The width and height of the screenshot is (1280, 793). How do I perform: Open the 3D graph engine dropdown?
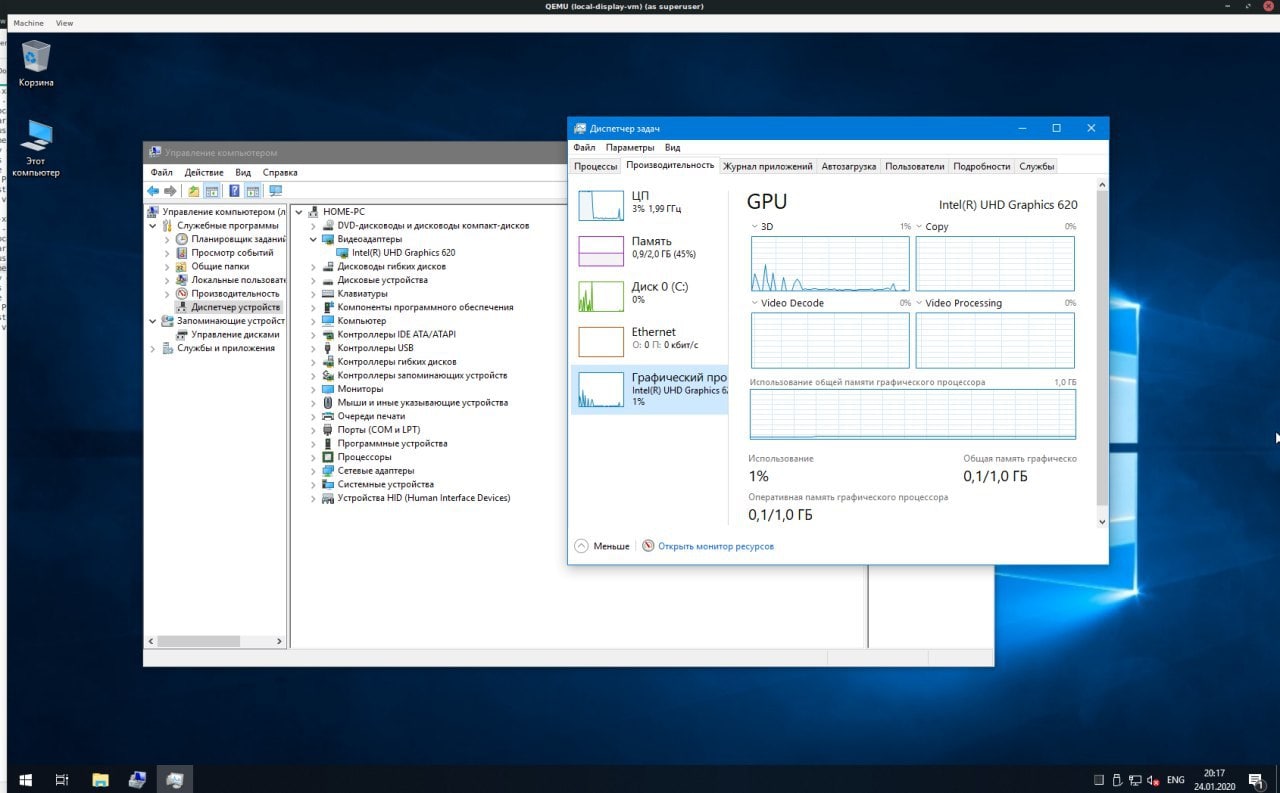[755, 227]
